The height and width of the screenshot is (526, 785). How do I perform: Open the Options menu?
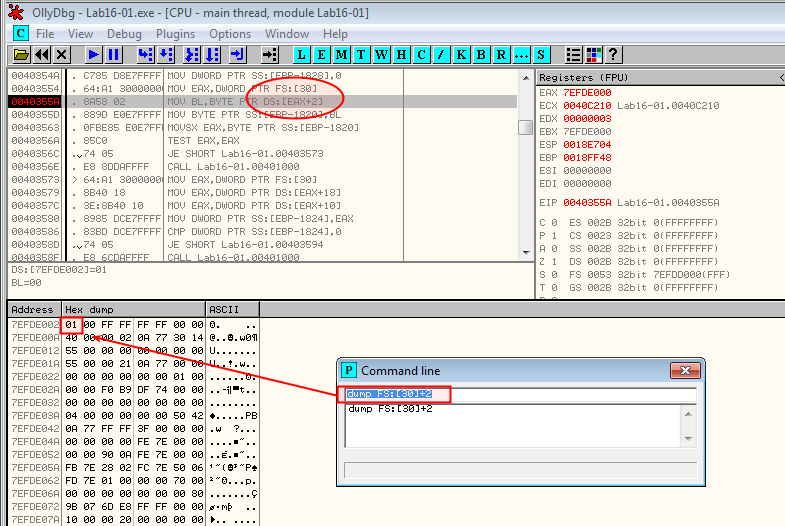(x=230, y=34)
